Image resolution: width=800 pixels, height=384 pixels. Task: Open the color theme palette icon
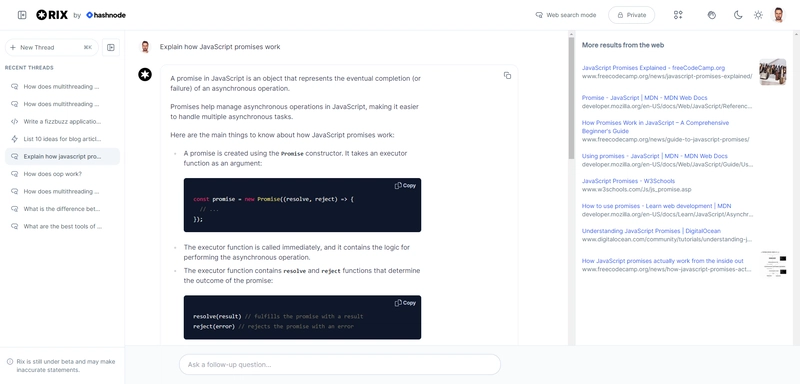point(712,15)
